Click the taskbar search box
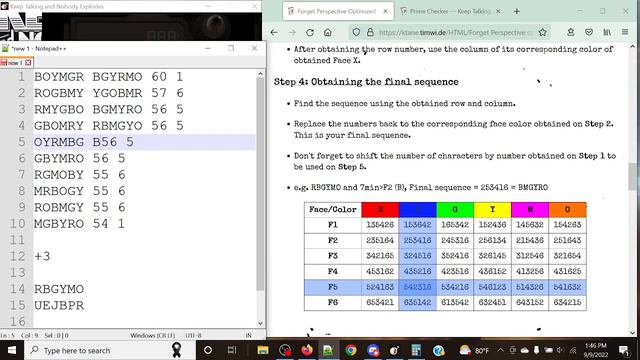The width and height of the screenshot is (640, 360). pos(110,350)
